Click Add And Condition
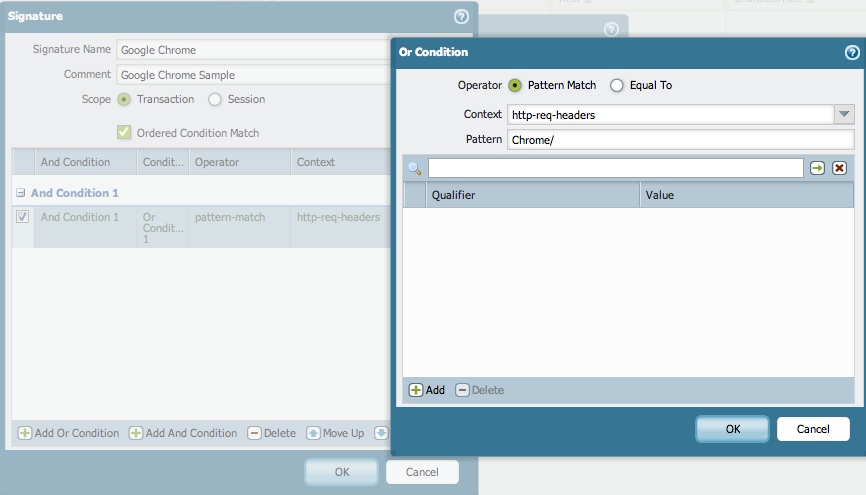Image resolution: width=866 pixels, height=495 pixels. [183, 433]
